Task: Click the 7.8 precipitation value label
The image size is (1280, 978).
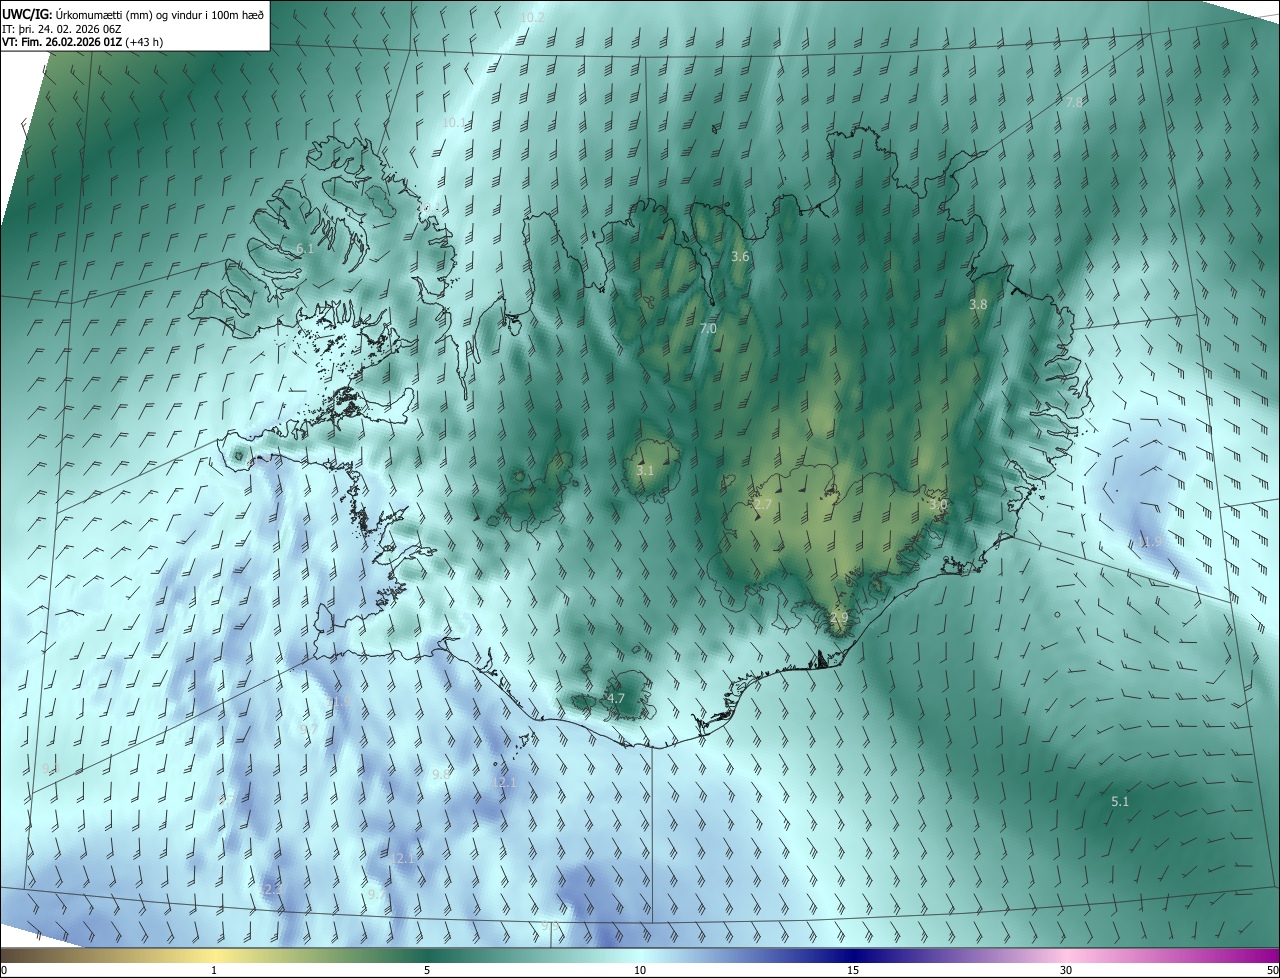Action: click(1073, 103)
